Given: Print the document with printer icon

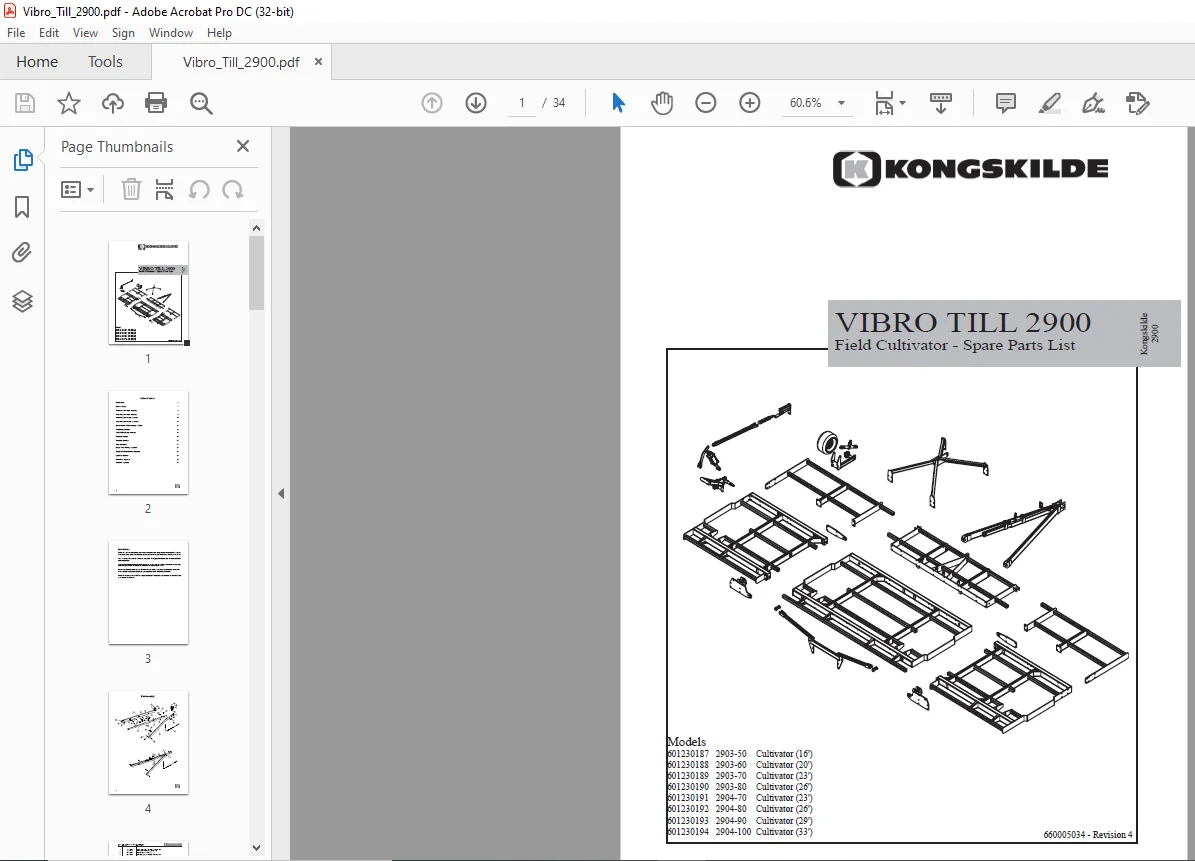Looking at the screenshot, I should pyautogui.click(x=156, y=103).
